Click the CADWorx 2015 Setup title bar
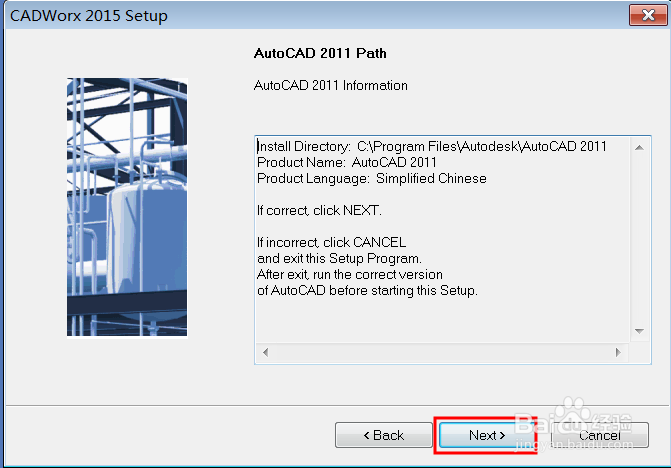The height and width of the screenshot is (468, 671). coord(300,15)
